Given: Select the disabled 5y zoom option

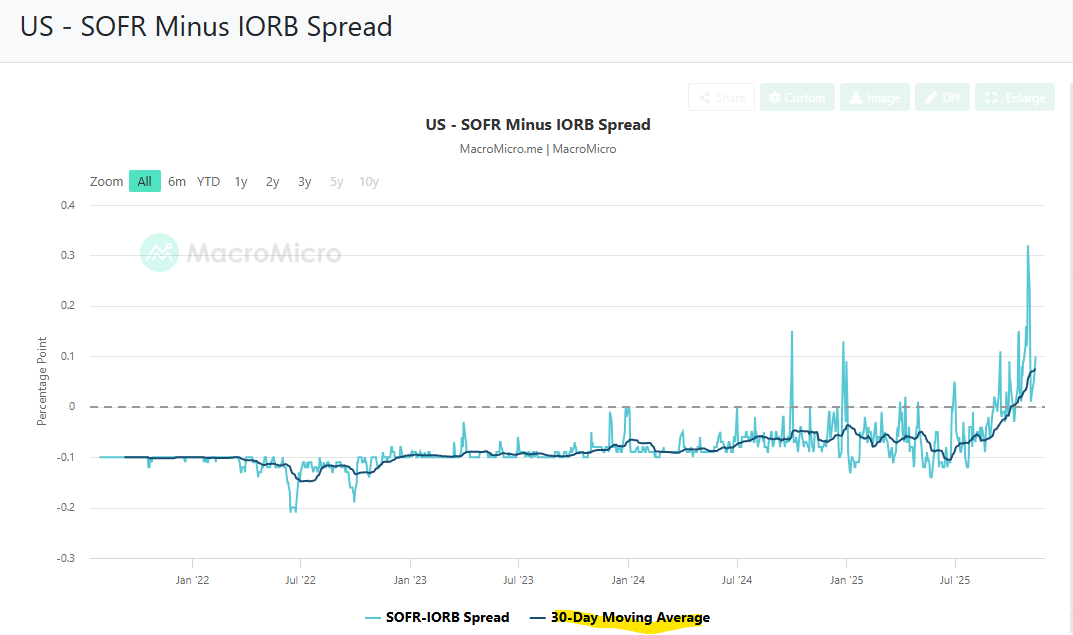Looking at the screenshot, I should click(x=337, y=181).
